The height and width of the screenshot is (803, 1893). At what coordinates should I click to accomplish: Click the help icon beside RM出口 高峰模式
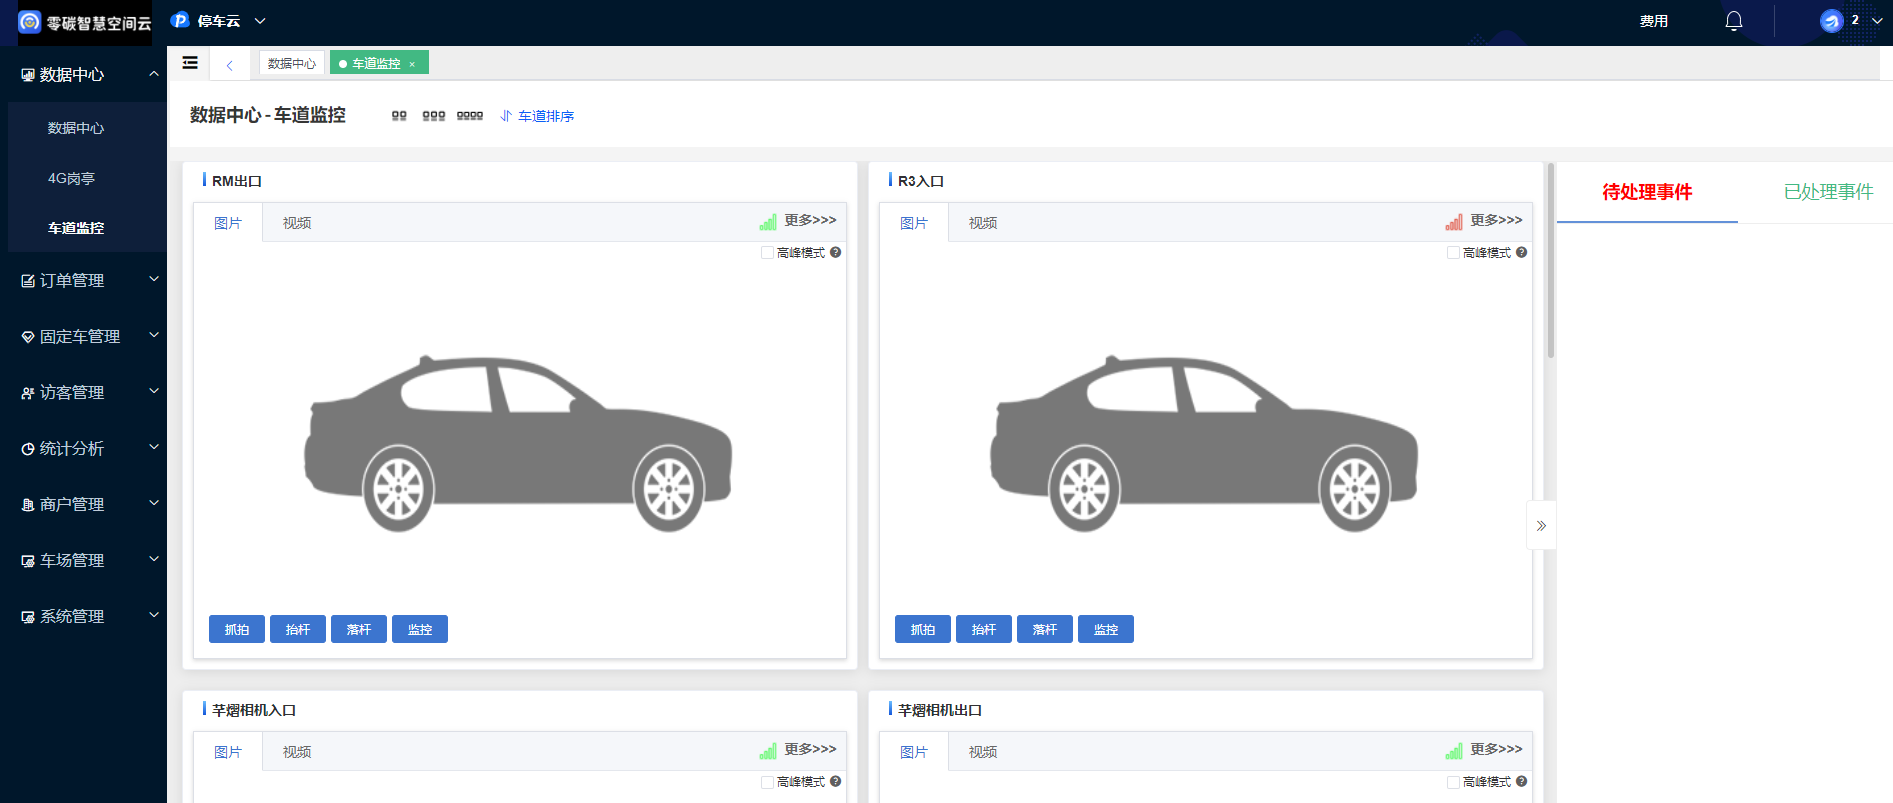pyautogui.click(x=836, y=252)
